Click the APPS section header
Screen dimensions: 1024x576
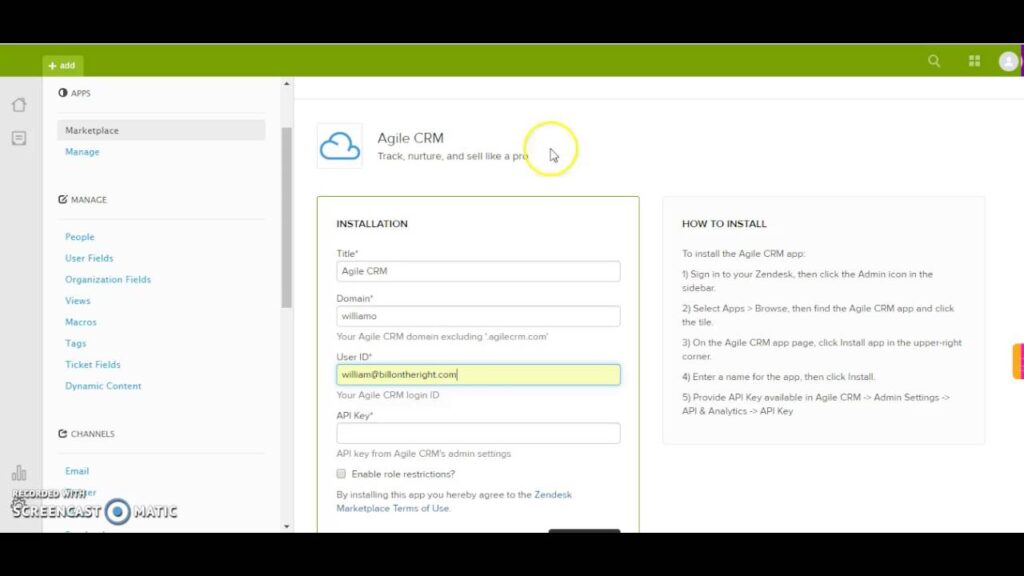point(74,93)
